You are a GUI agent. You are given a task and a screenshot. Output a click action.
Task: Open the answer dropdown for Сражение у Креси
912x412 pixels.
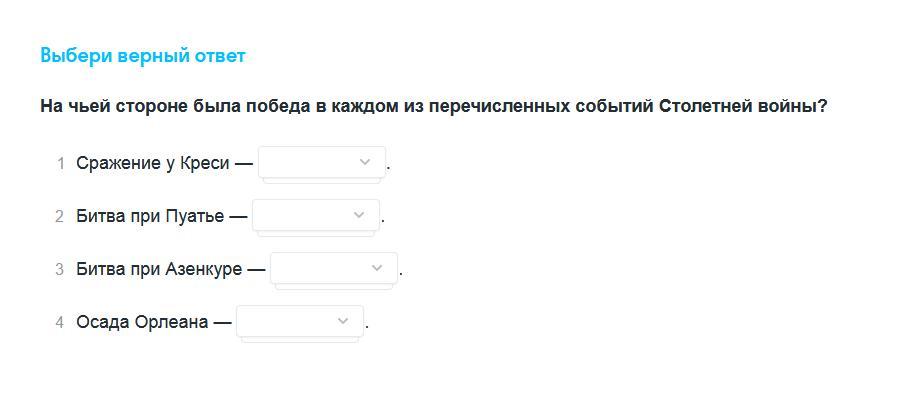(x=320, y=162)
